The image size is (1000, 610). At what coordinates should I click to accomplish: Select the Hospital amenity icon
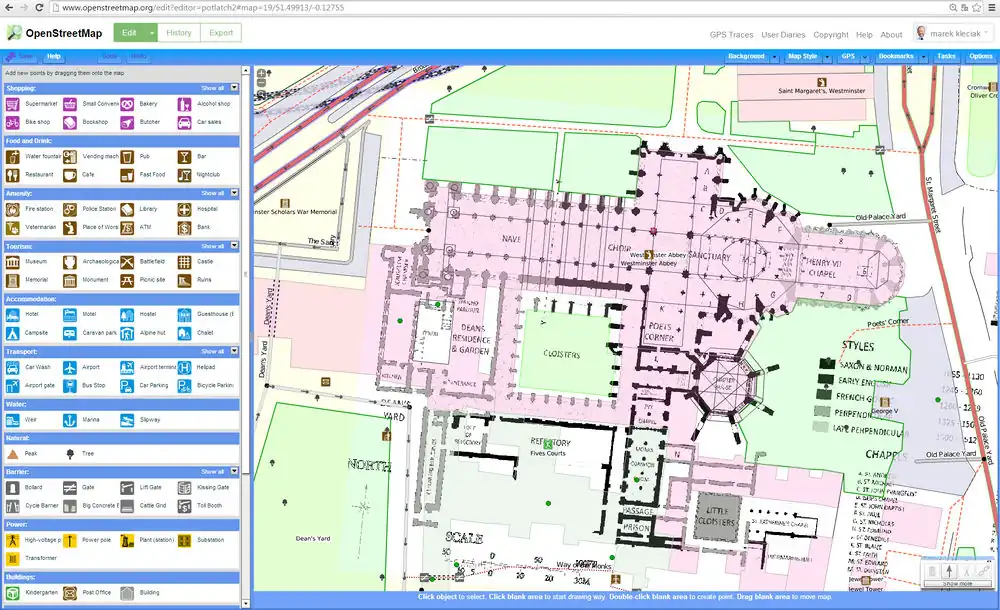184,210
